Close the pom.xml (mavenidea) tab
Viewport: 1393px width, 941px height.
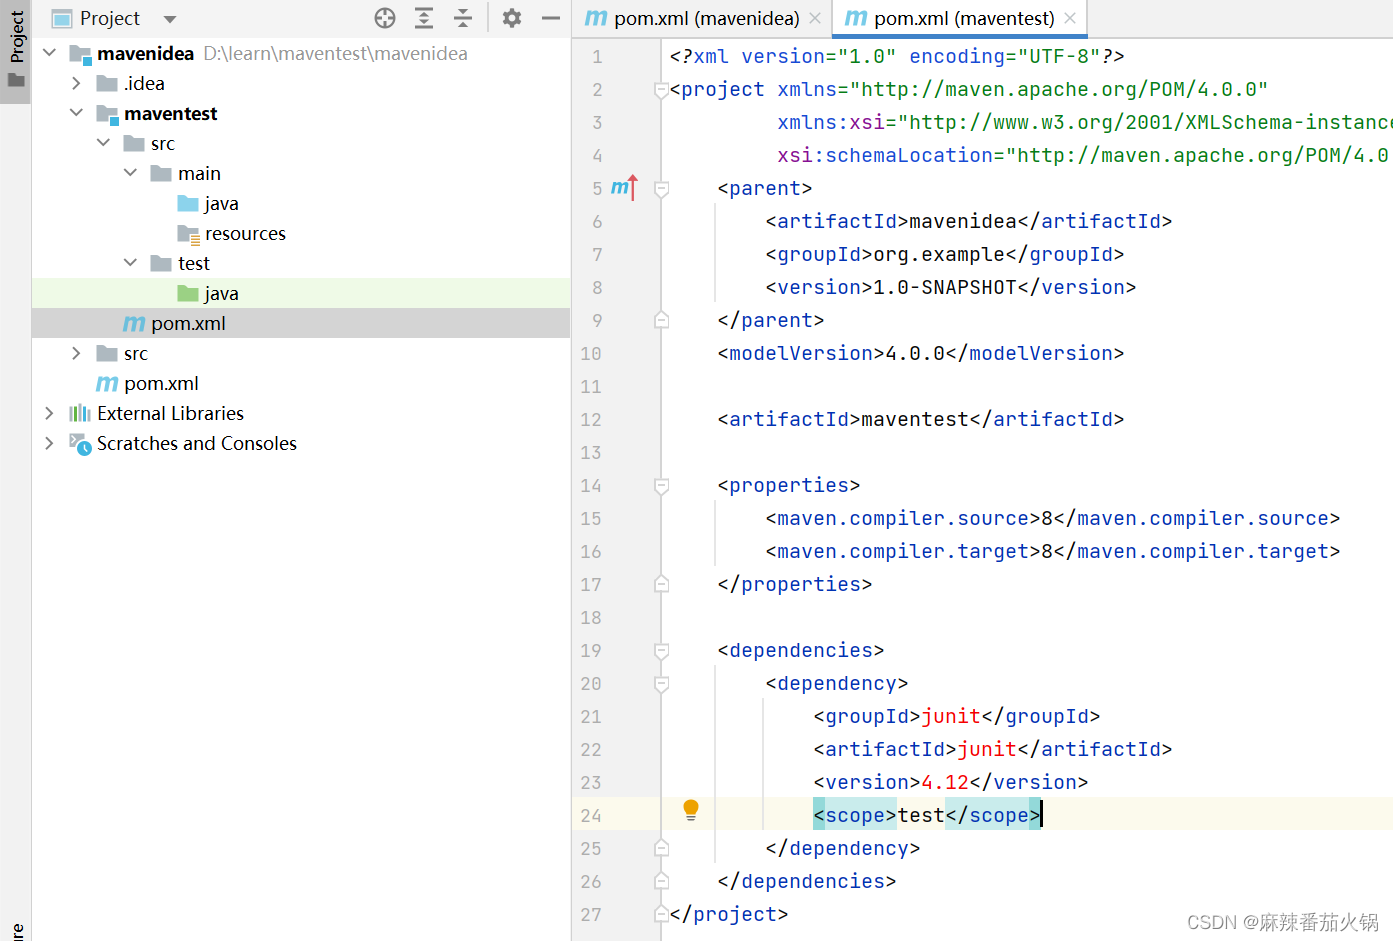coord(815,18)
